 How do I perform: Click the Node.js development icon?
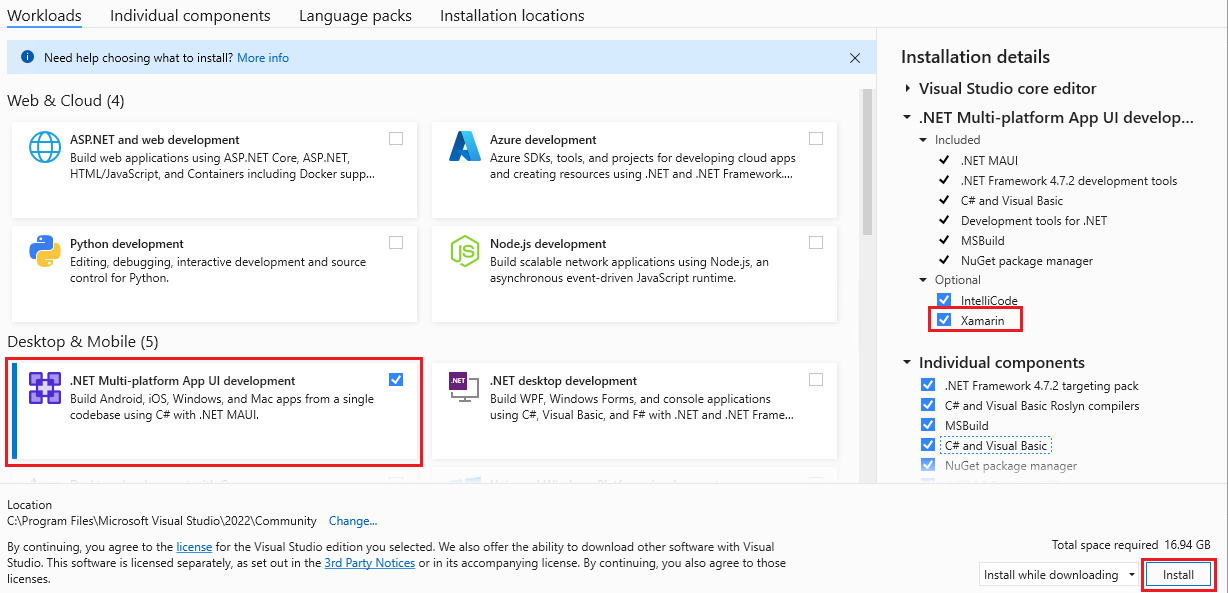coord(464,251)
